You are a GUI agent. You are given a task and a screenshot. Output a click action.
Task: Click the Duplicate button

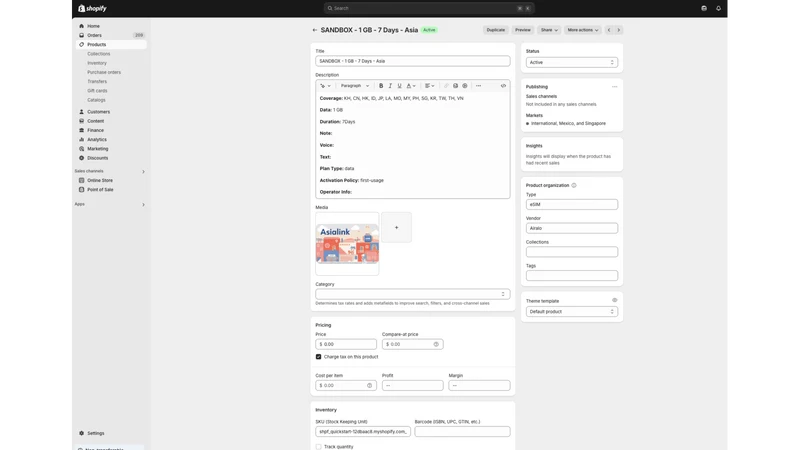(x=495, y=30)
